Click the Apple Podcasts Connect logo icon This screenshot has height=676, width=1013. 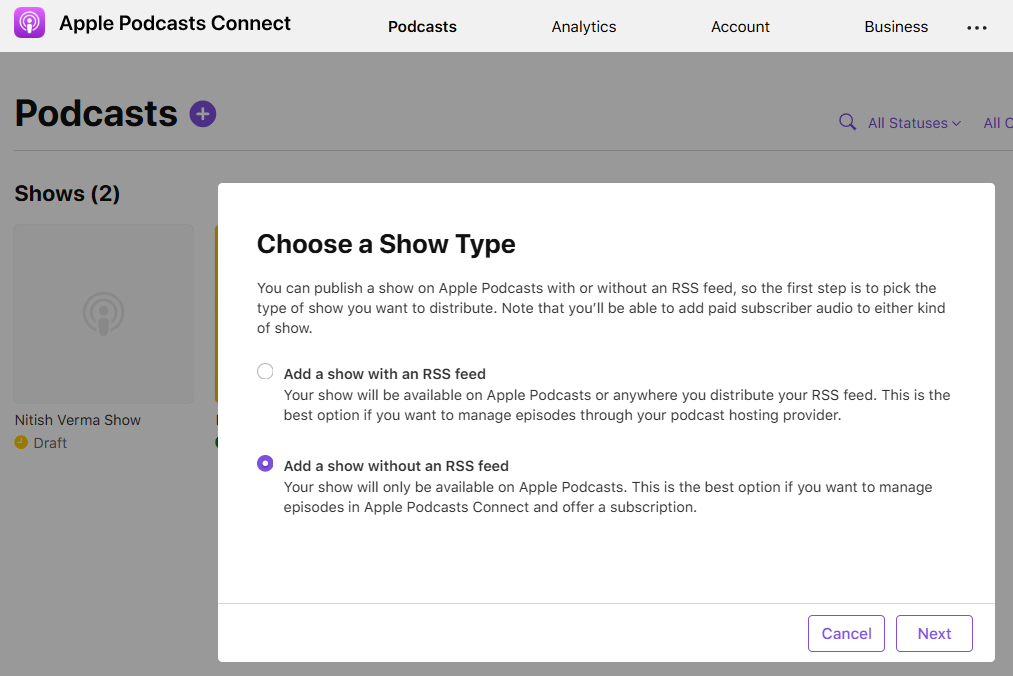click(x=29, y=23)
